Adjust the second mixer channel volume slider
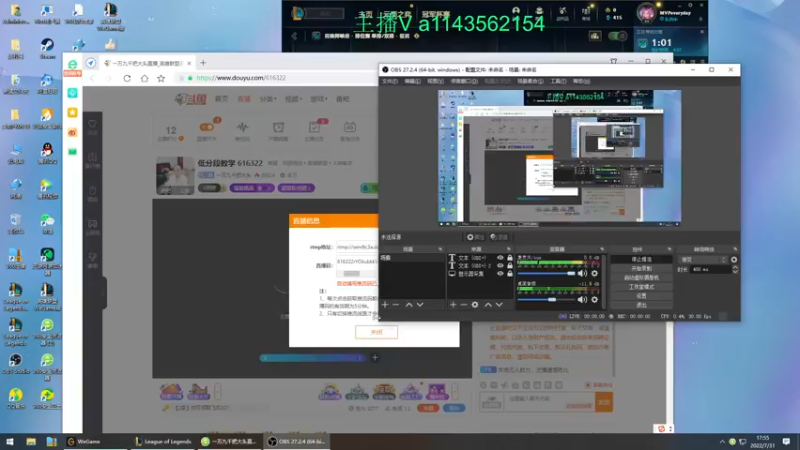800x450 pixels. [x=546, y=299]
